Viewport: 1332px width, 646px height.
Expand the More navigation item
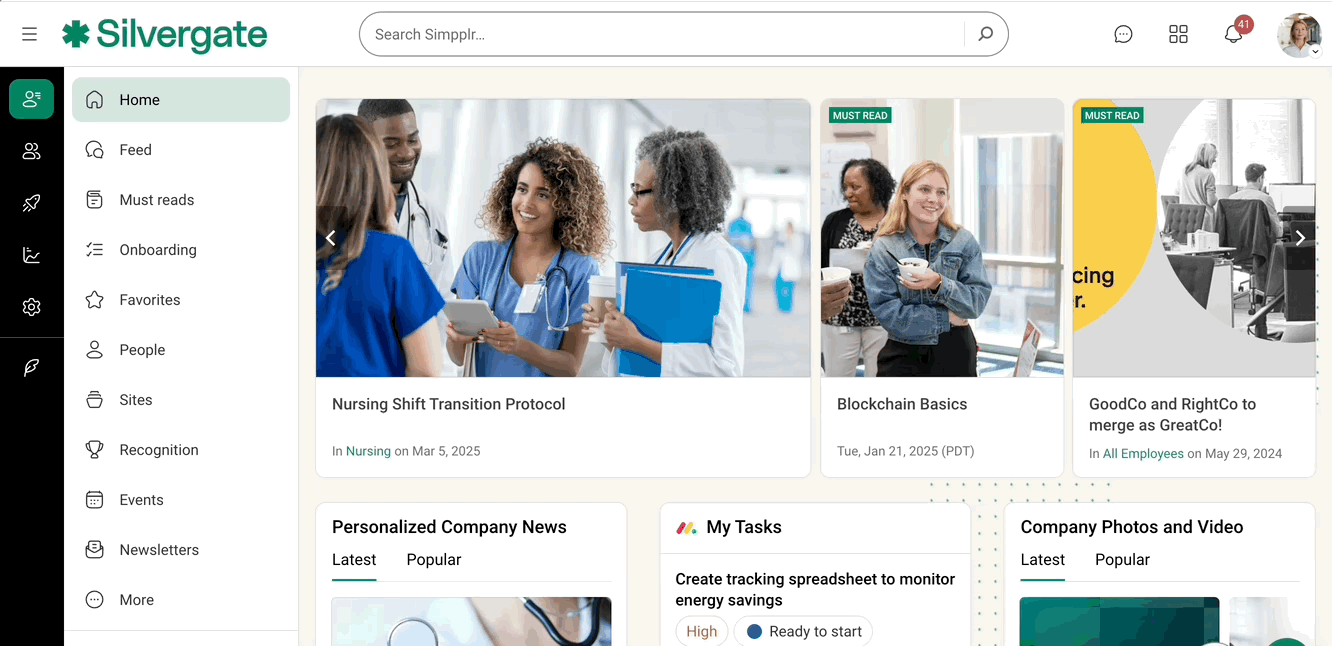pos(136,600)
